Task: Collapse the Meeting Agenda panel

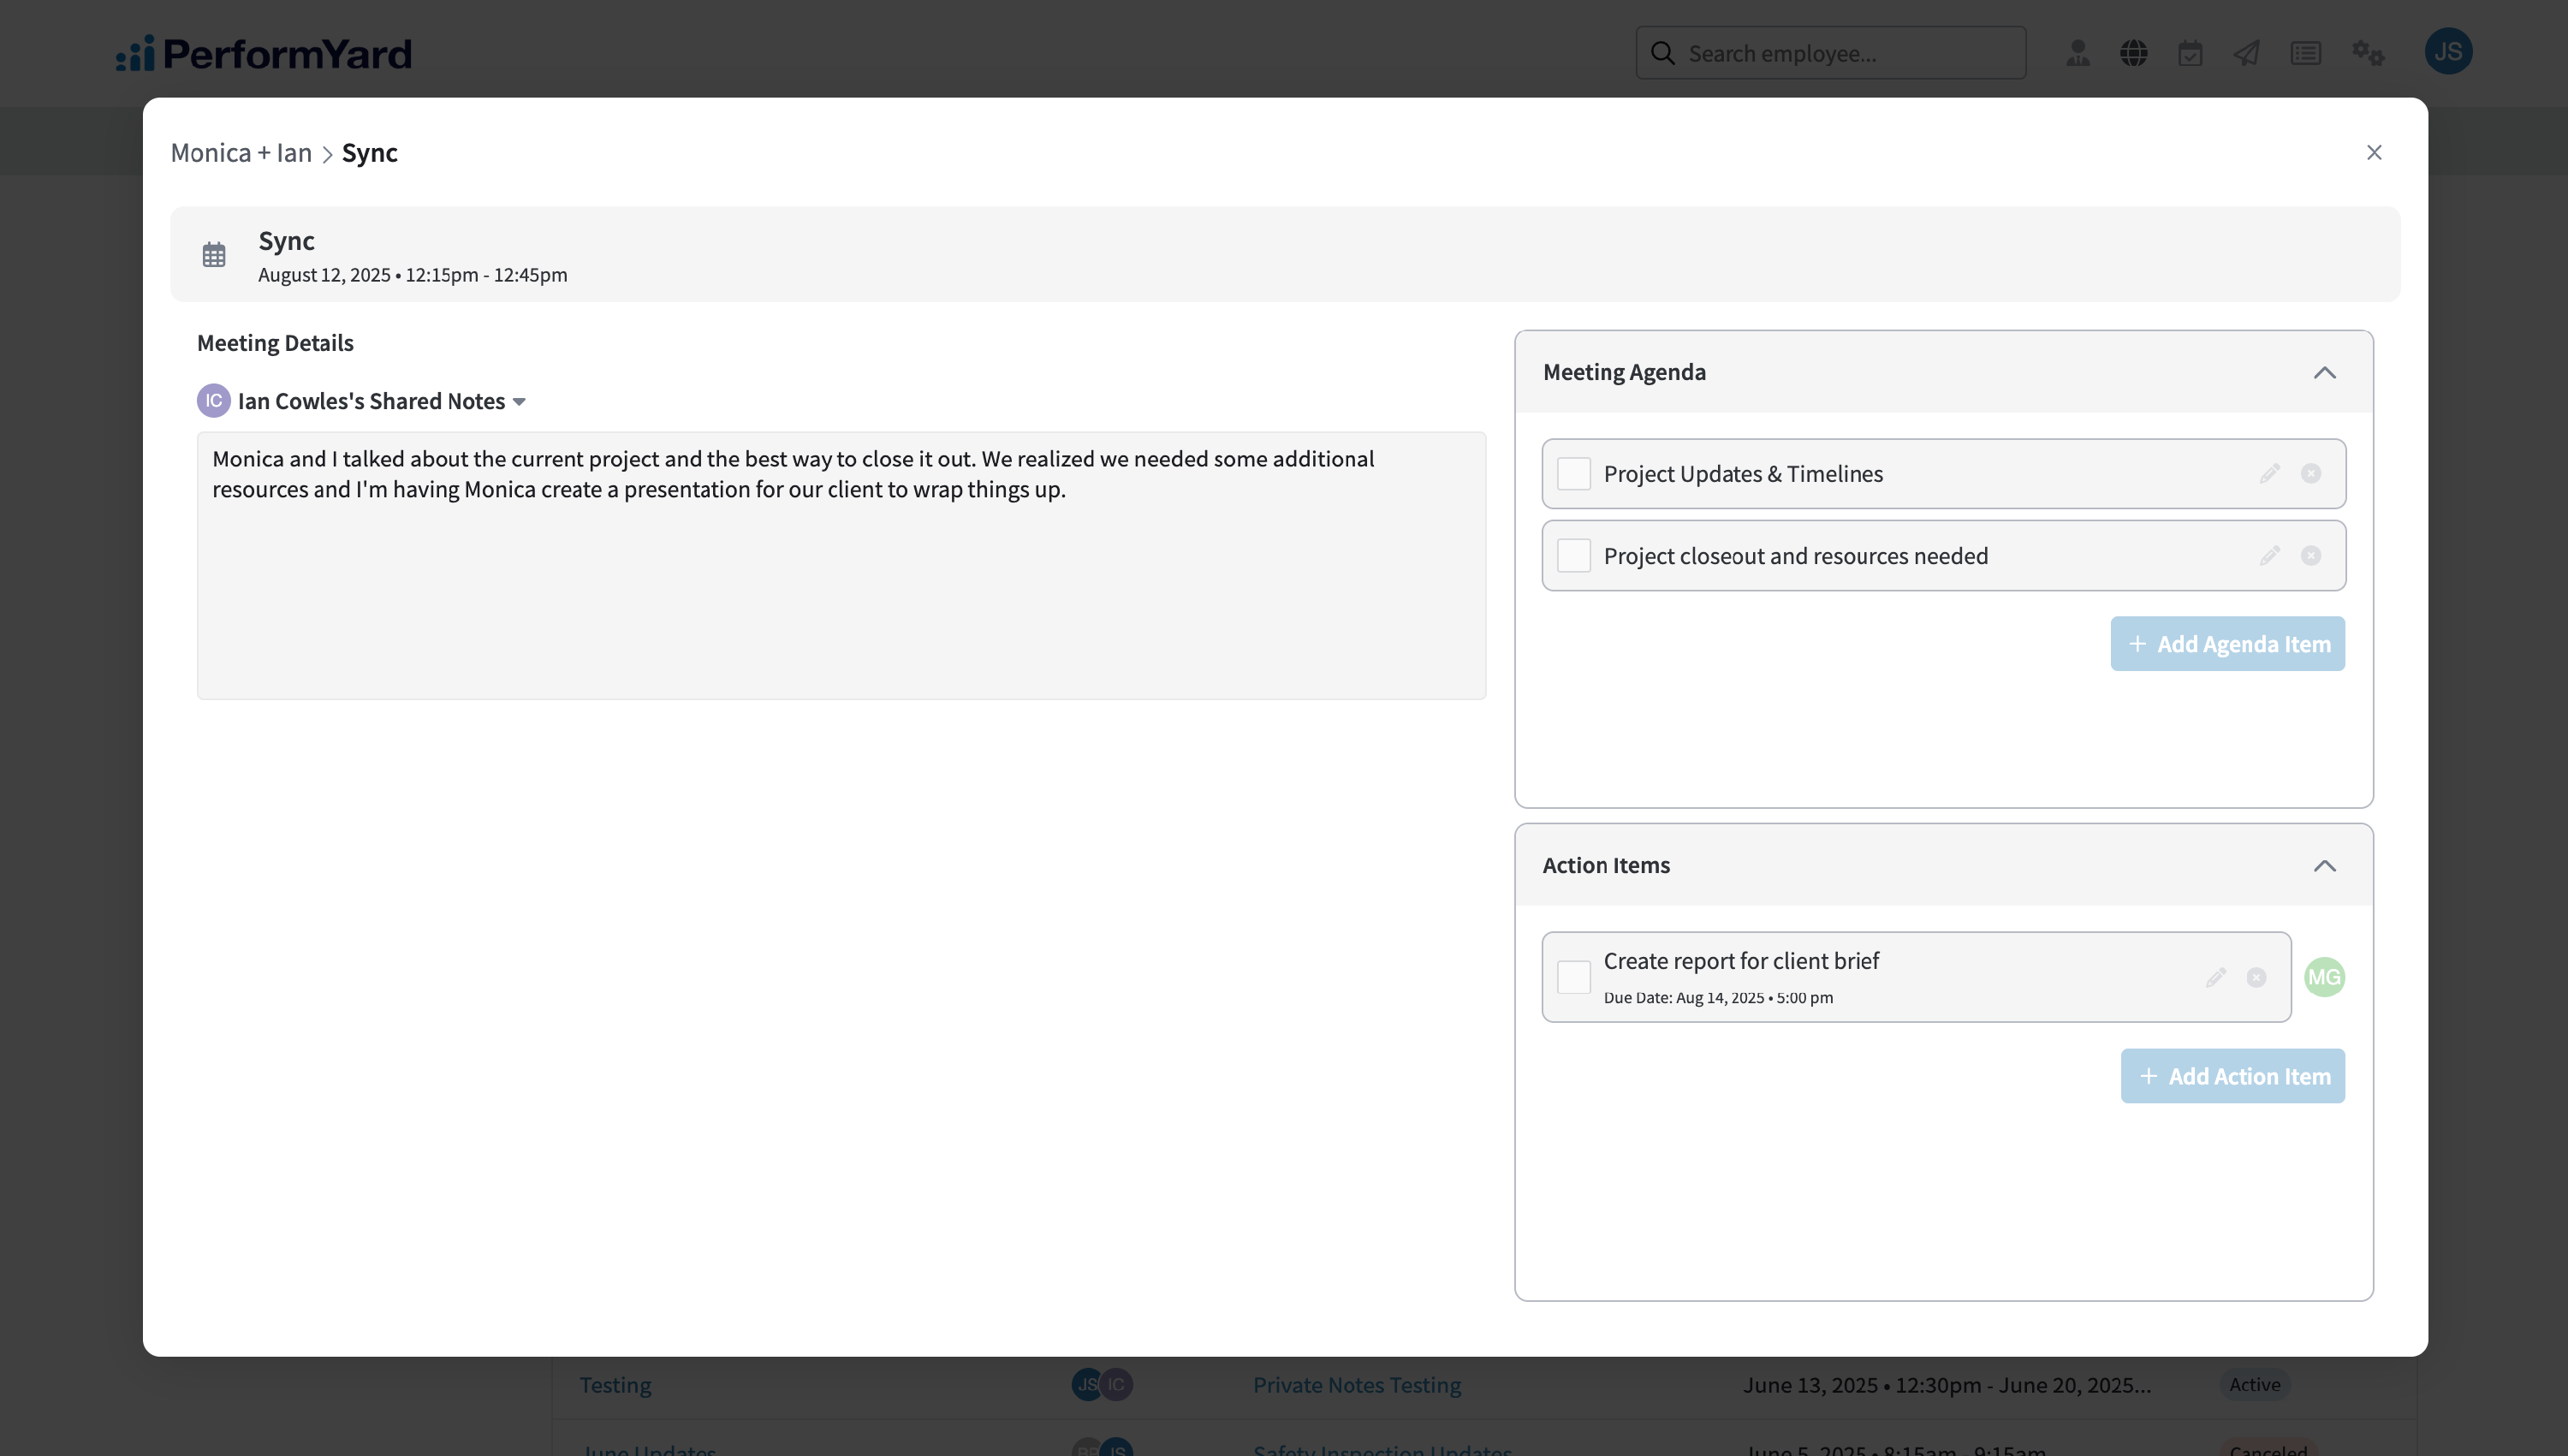Action: pos(2324,372)
